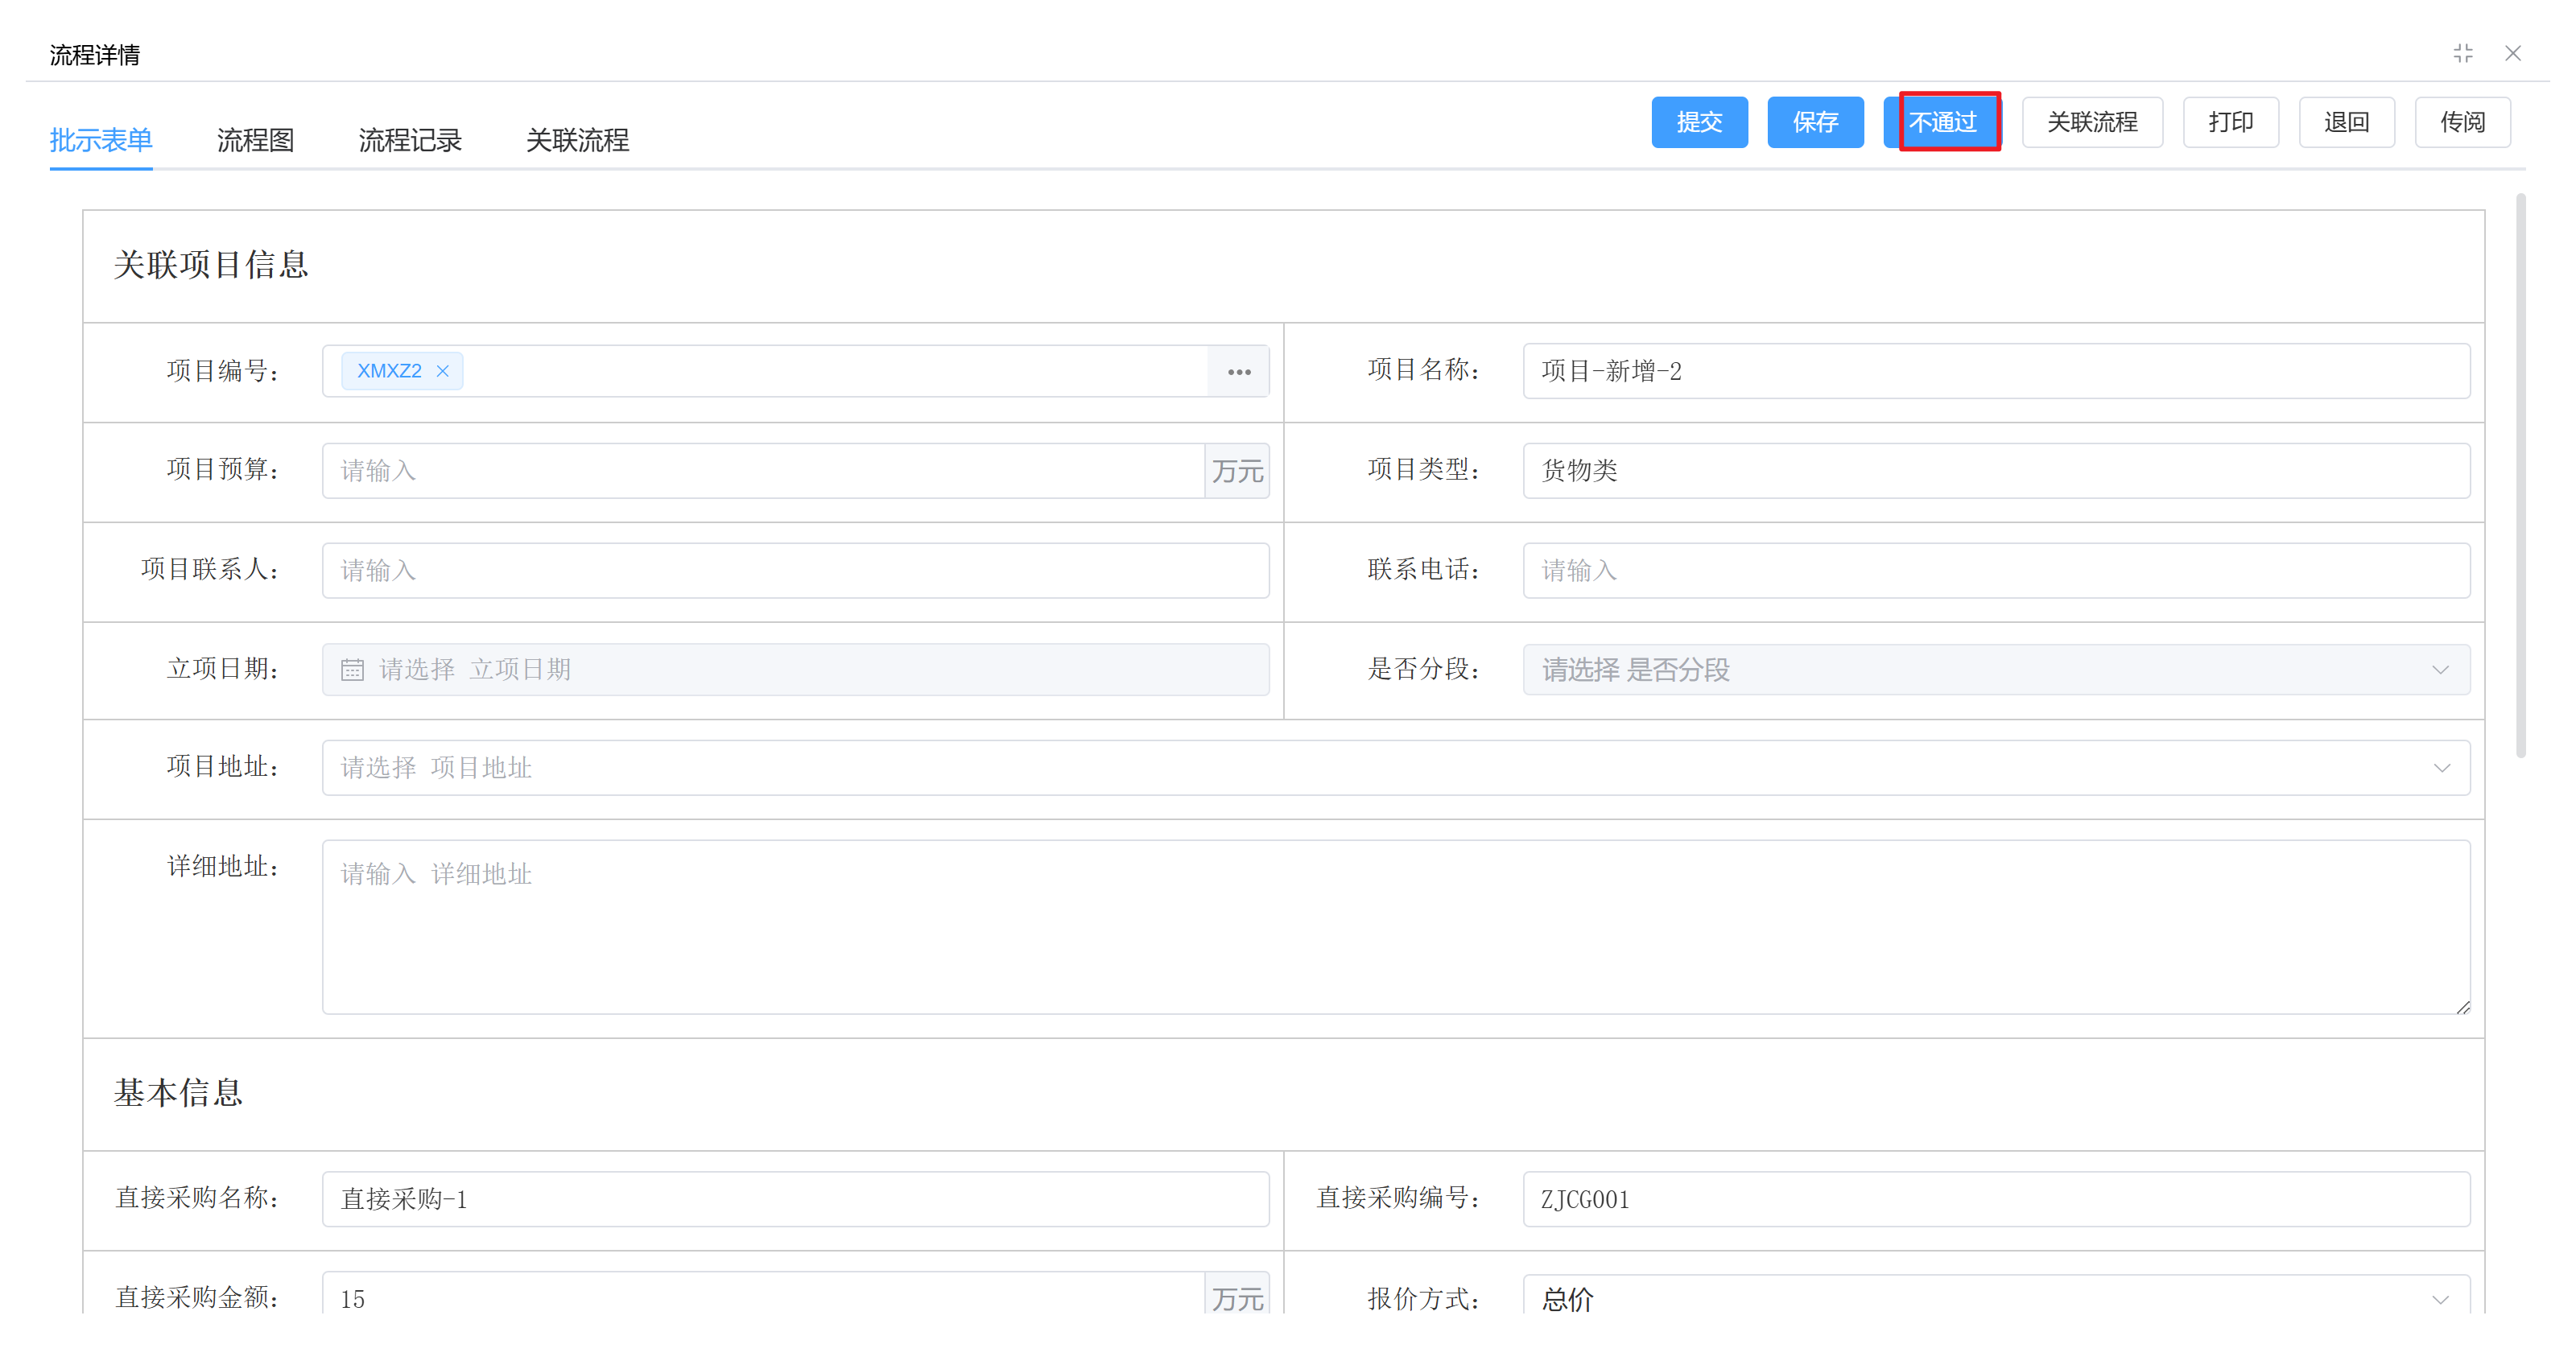Focus the 项目预算 input field
Screen dimensions: 2576x1365
(x=763, y=471)
